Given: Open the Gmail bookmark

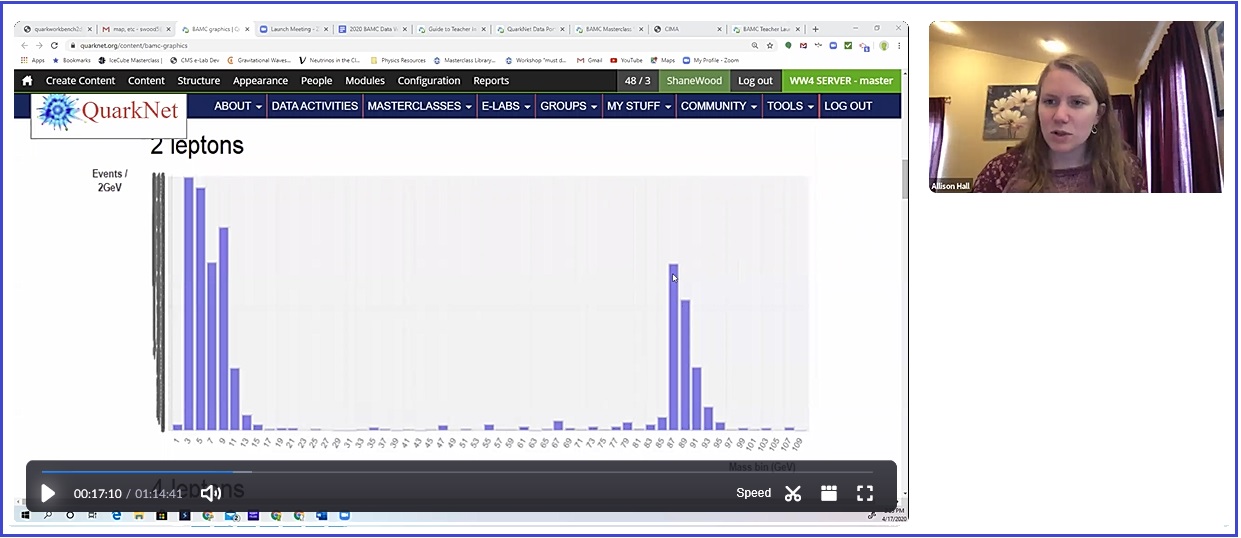Looking at the screenshot, I should (590, 61).
